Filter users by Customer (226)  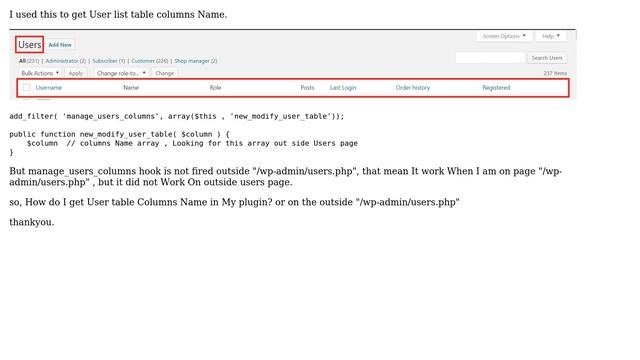(x=149, y=61)
